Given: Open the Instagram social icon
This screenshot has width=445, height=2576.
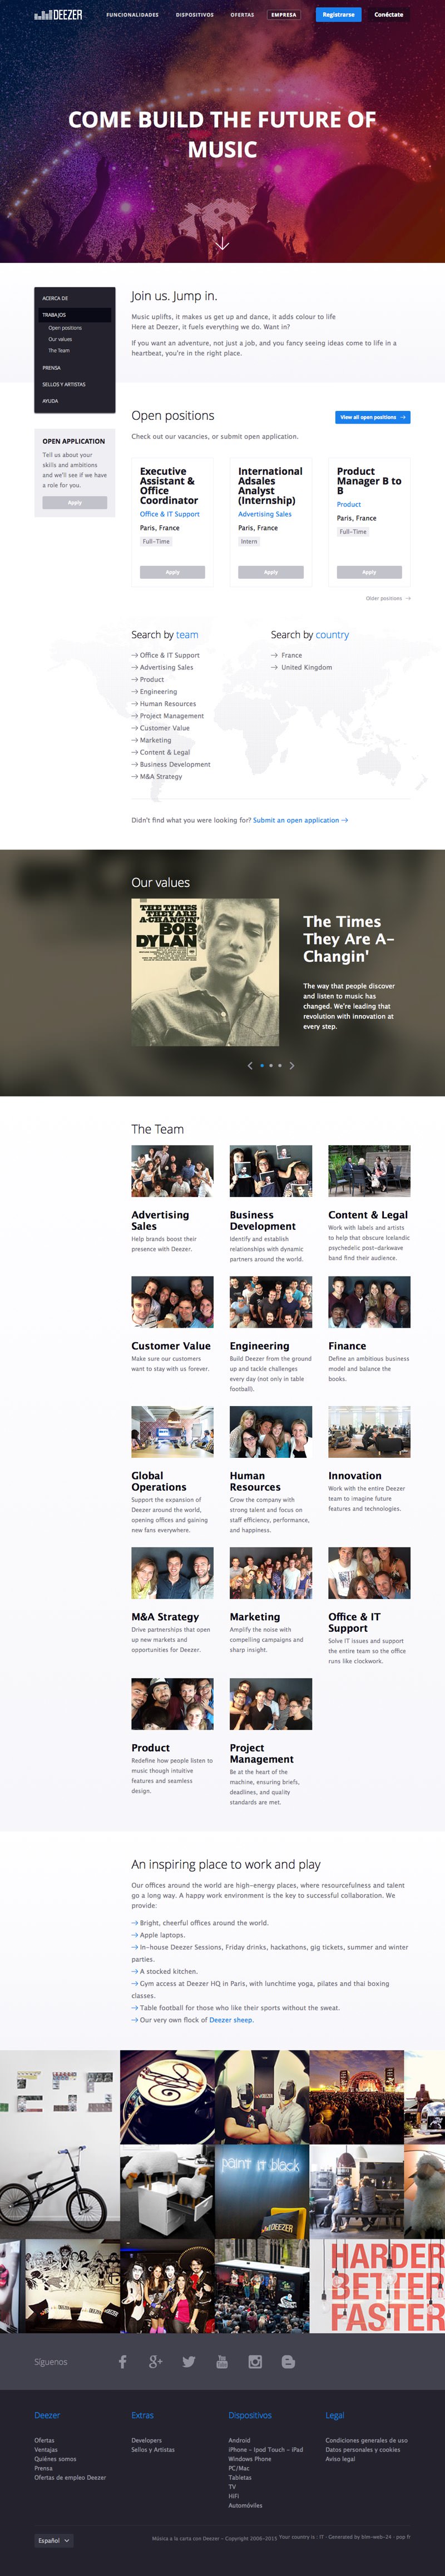Looking at the screenshot, I should point(255,2361).
